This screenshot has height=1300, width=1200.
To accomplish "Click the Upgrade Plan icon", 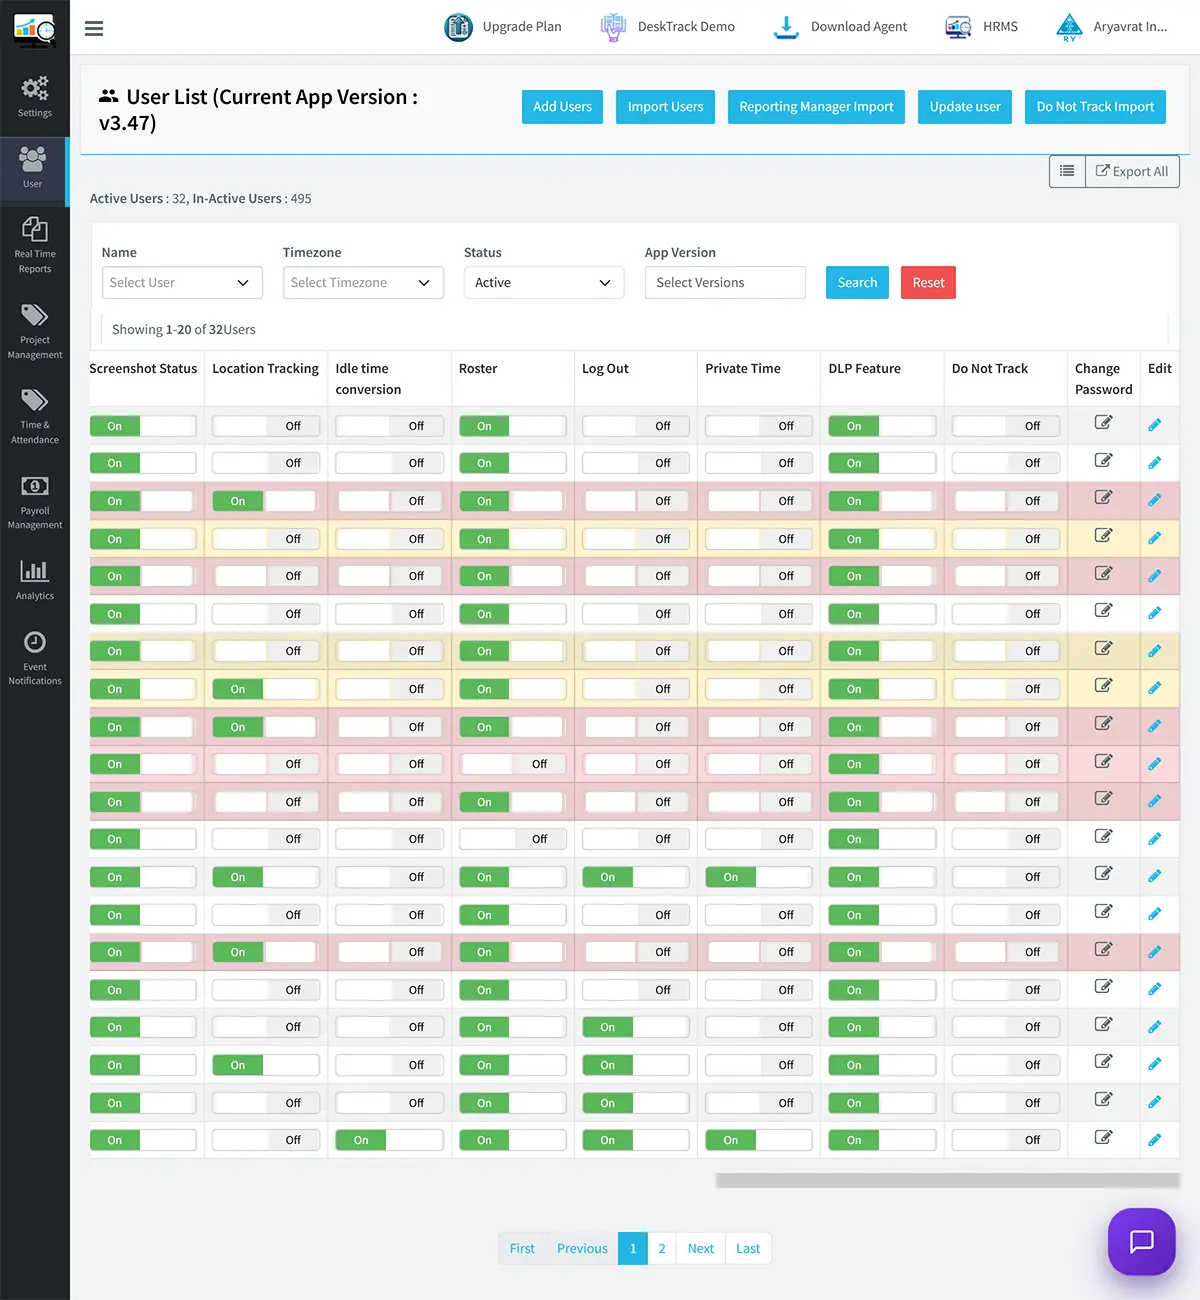I will tap(458, 27).
